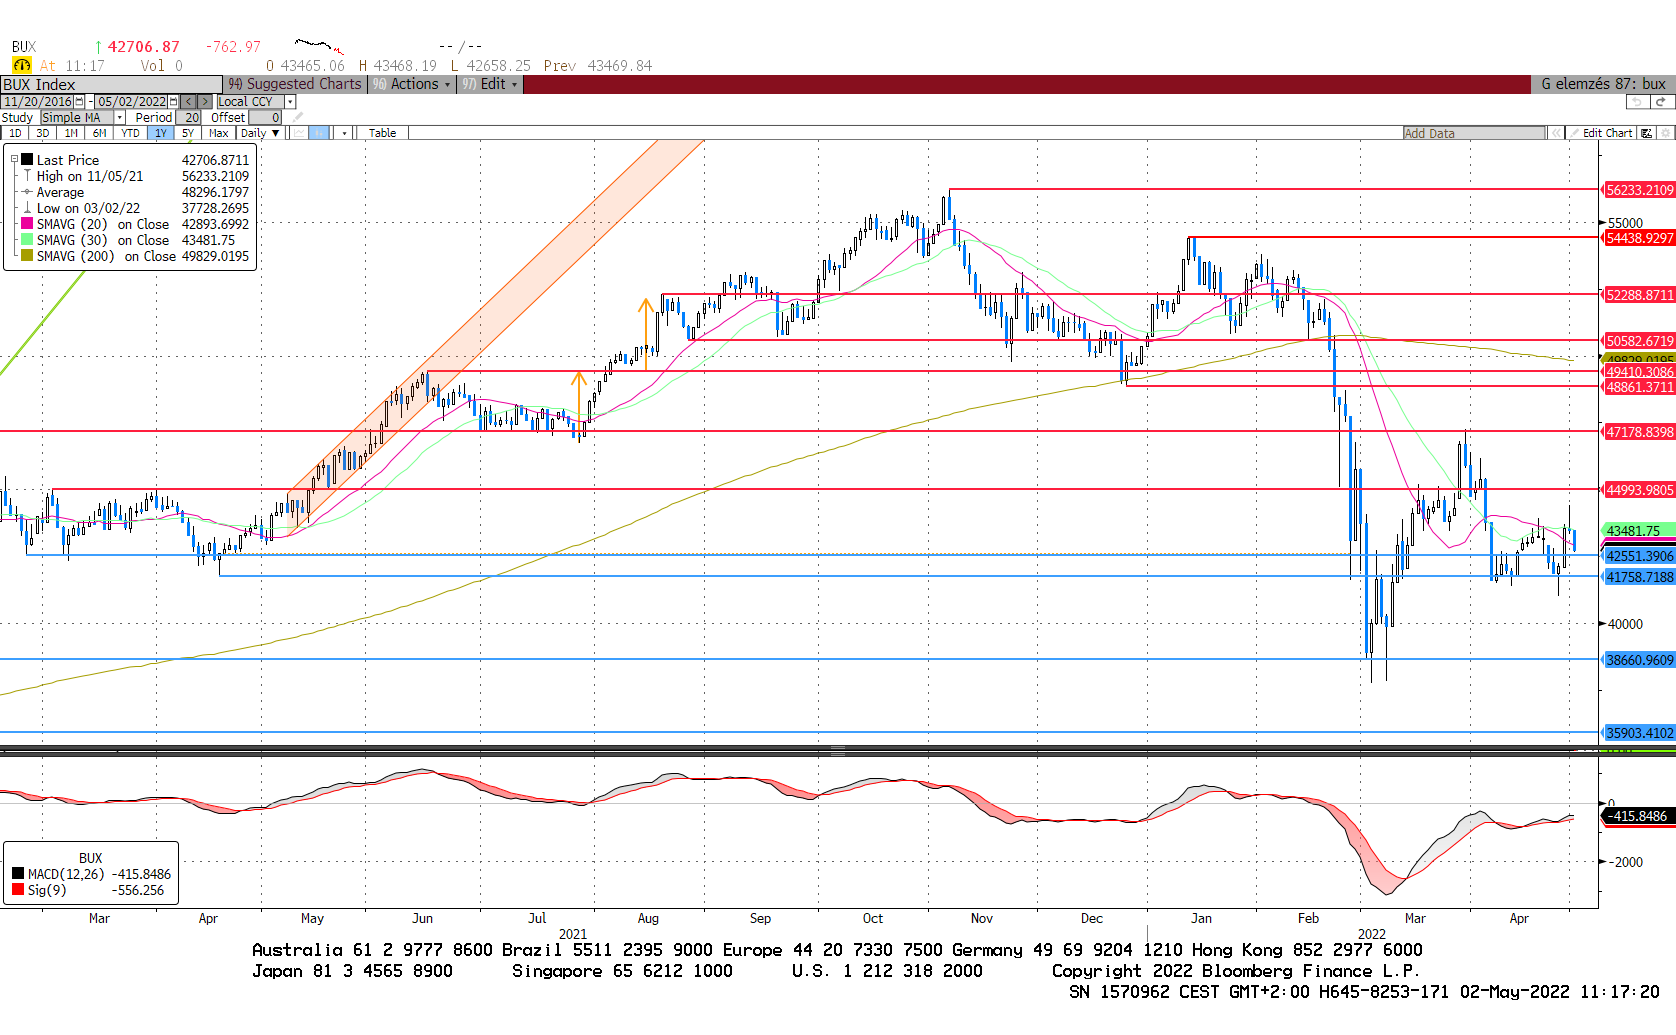
Task: Click the 52288.8711 price level label
Action: click(1639, 295)
